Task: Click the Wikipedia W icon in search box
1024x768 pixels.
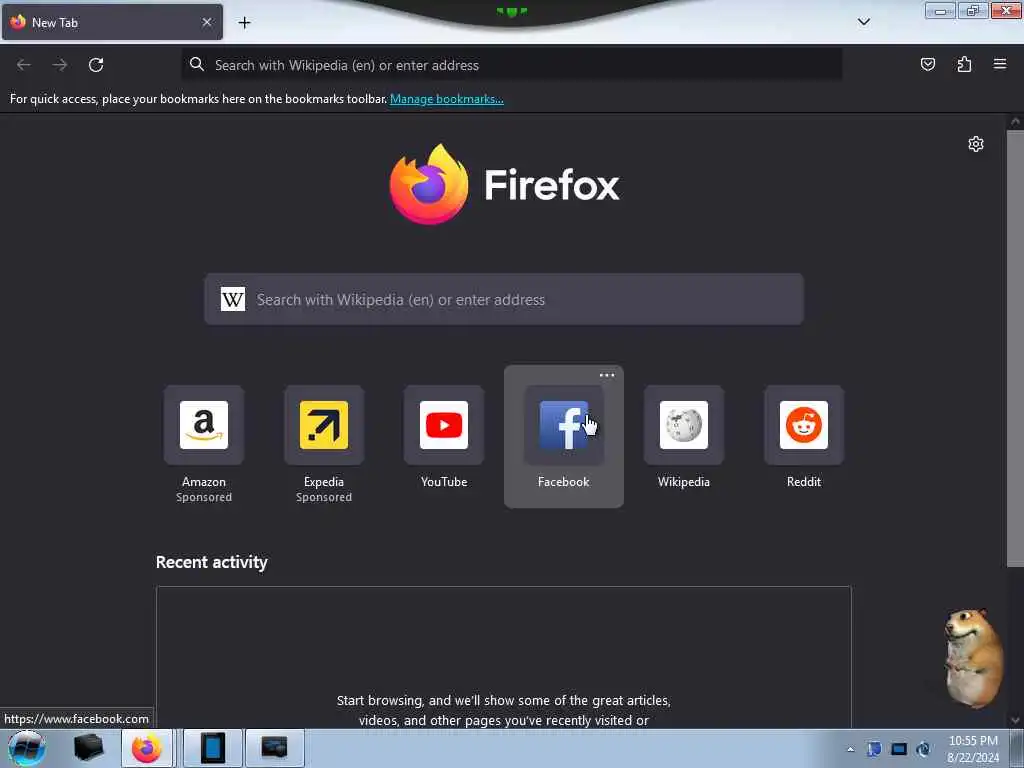Action: pos(232,299)
